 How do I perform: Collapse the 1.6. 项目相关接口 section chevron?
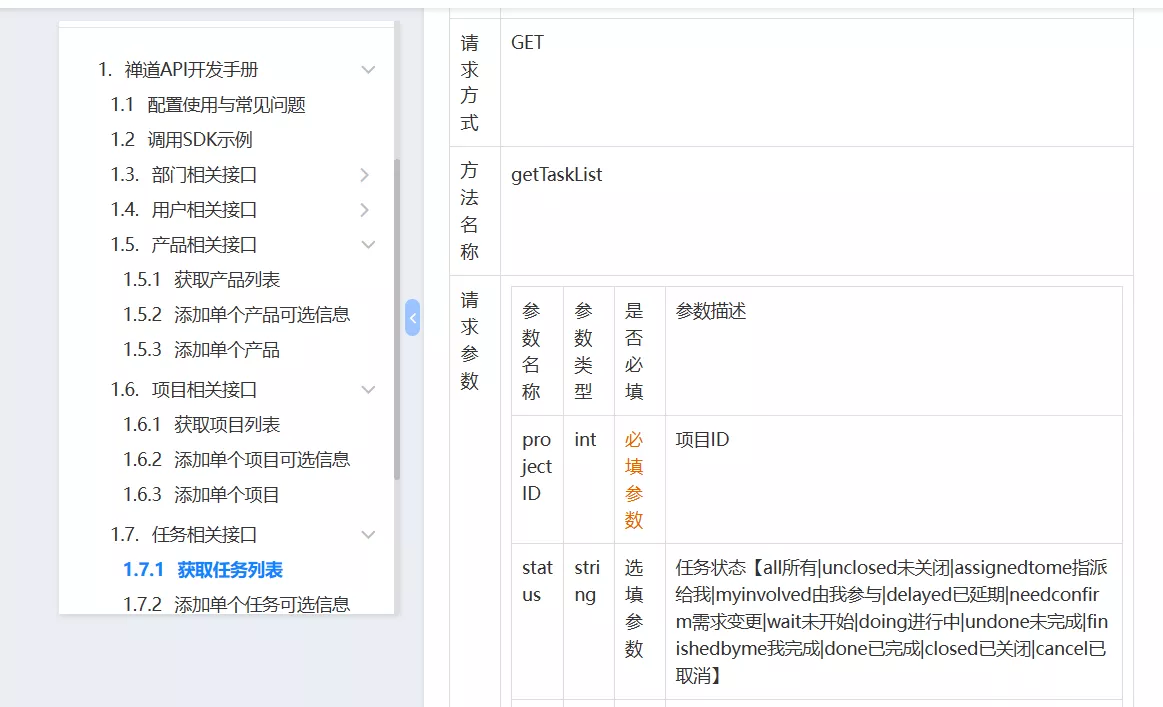pos(368,389)
